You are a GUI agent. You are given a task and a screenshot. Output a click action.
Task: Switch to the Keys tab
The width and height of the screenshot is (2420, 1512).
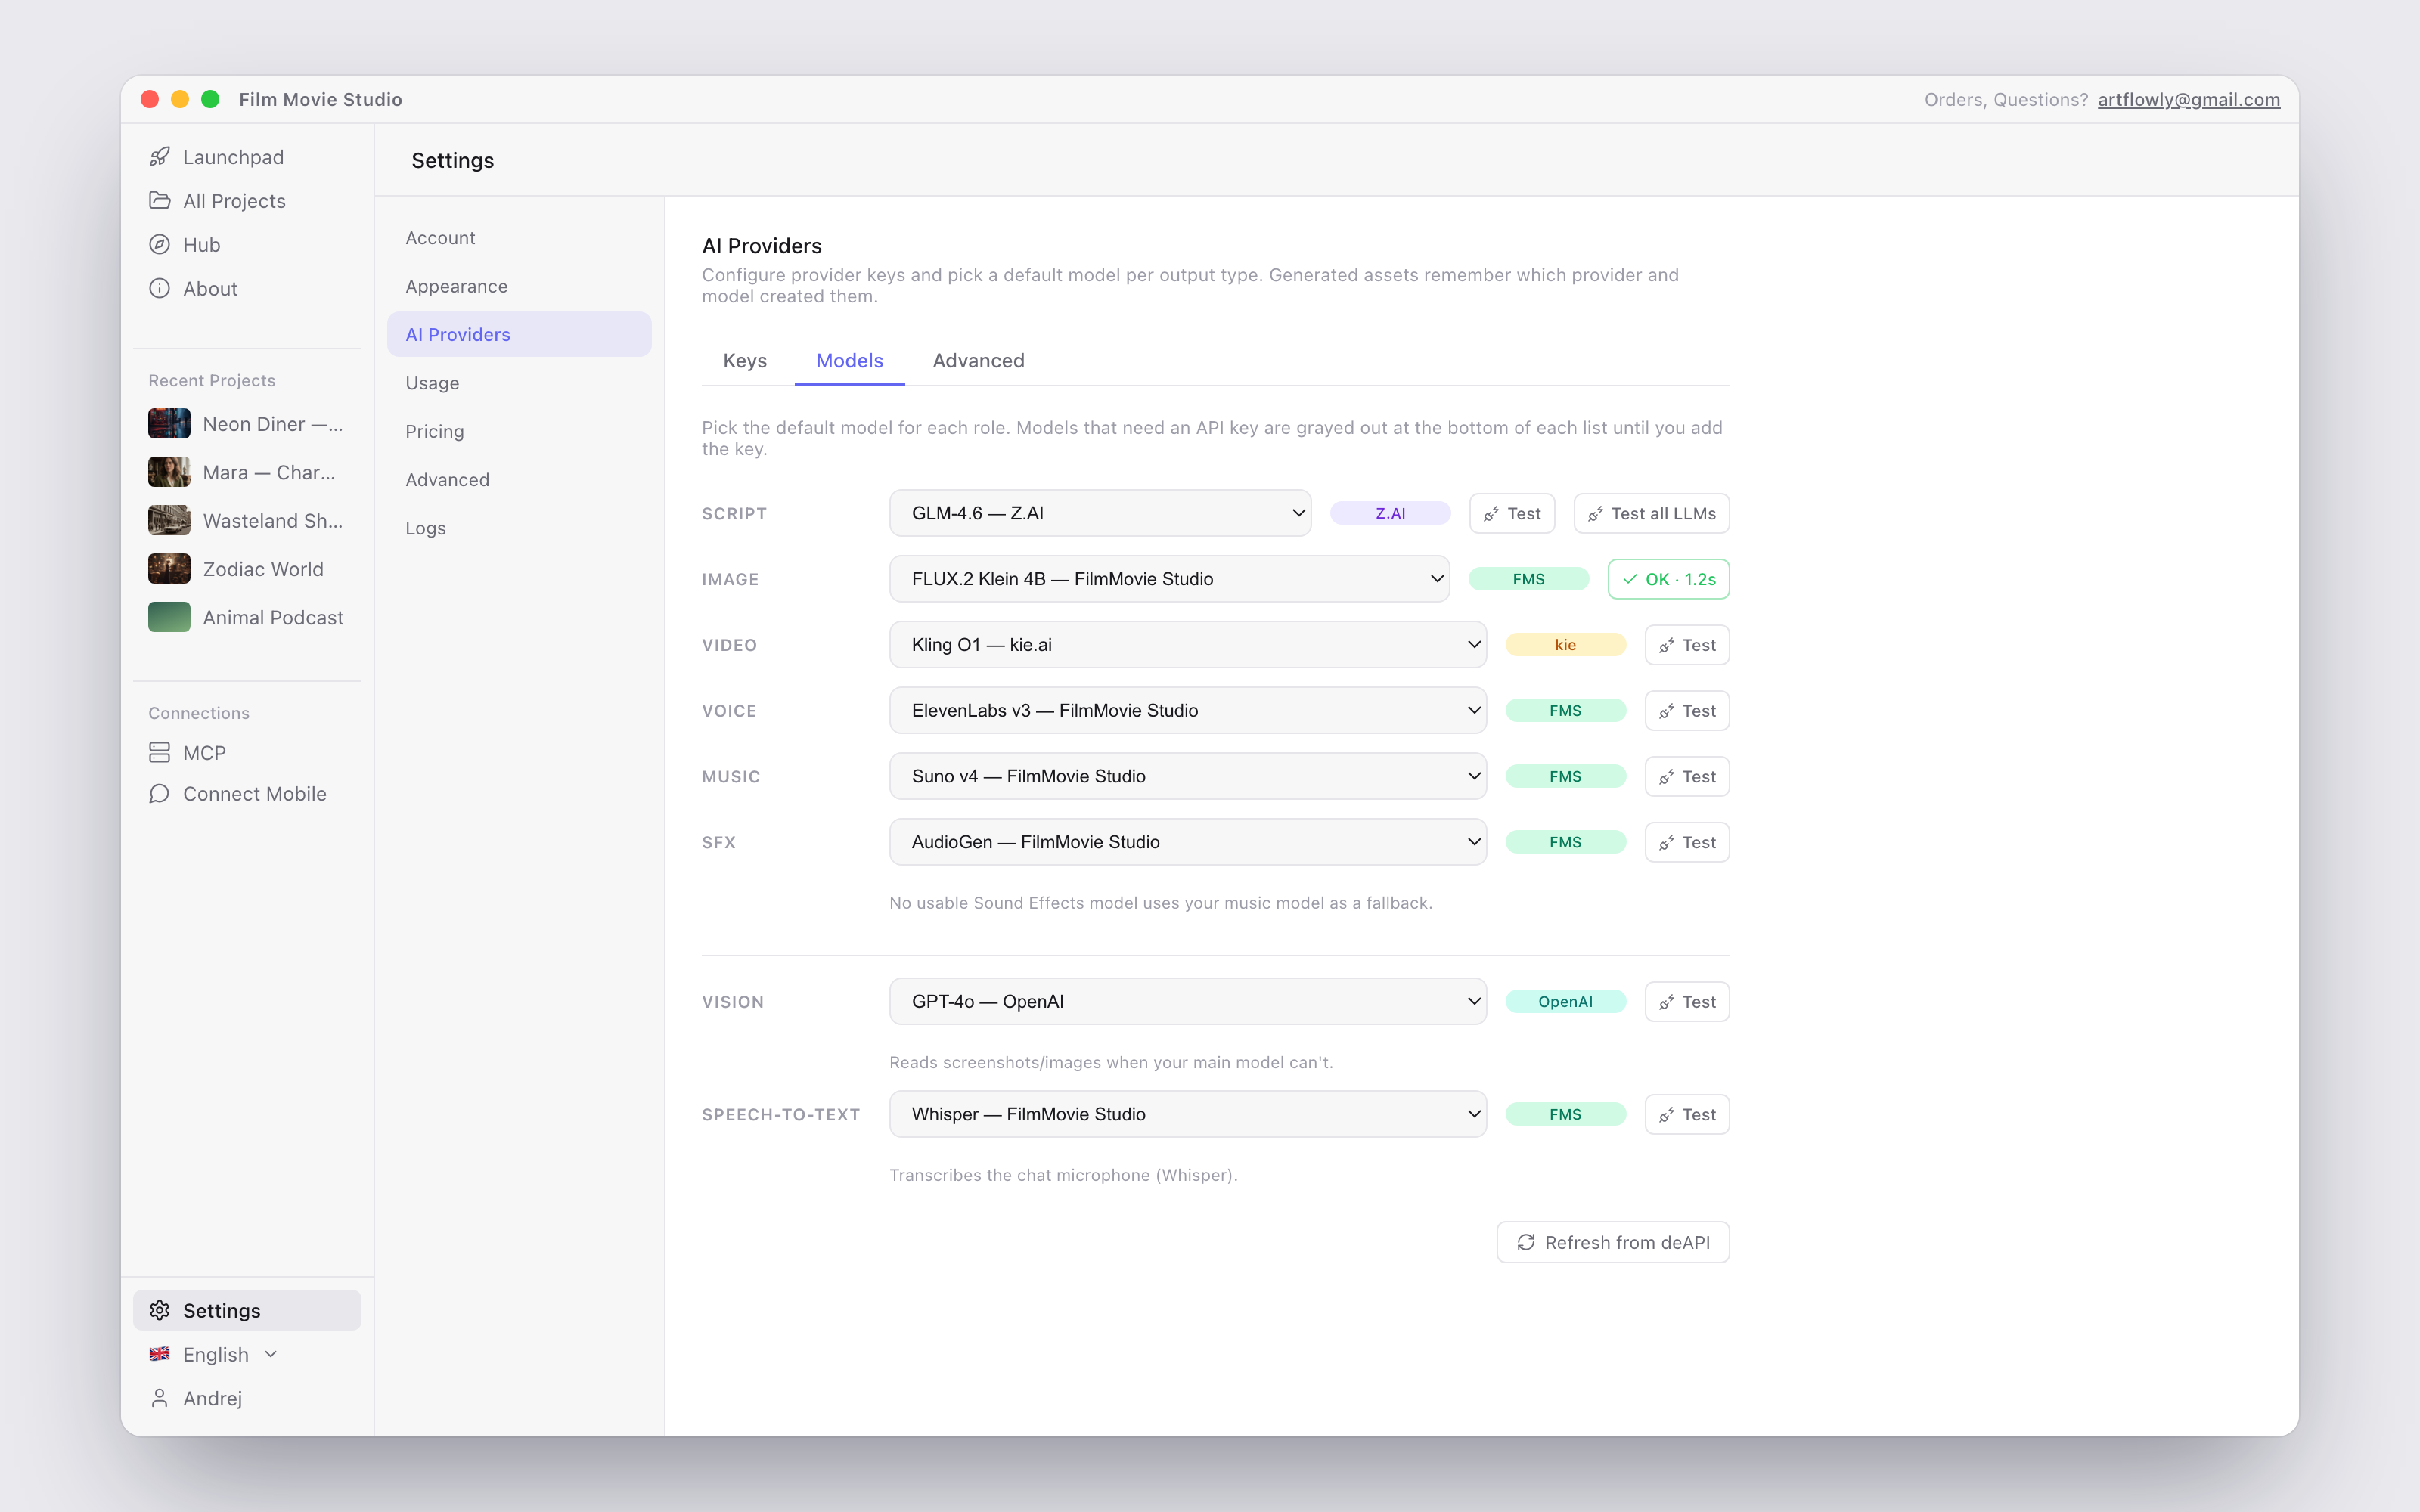[744, 361]
